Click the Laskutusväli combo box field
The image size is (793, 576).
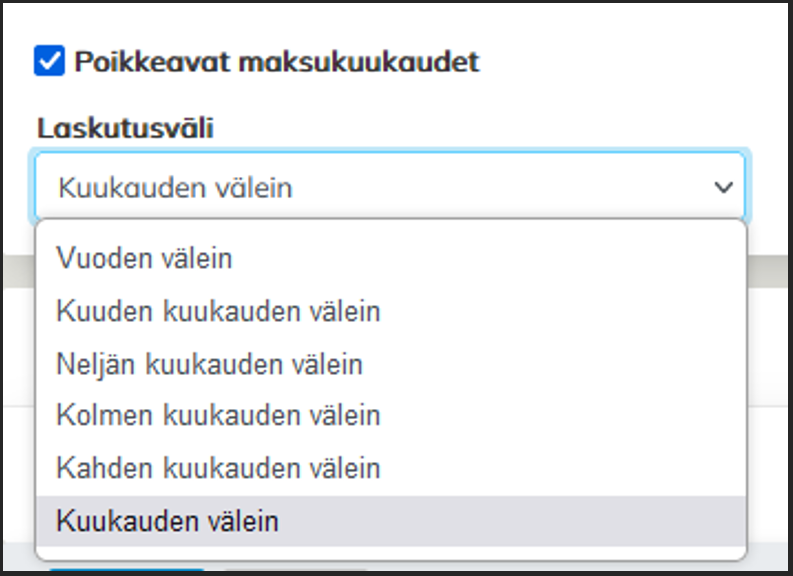click(x=389, y=187)
